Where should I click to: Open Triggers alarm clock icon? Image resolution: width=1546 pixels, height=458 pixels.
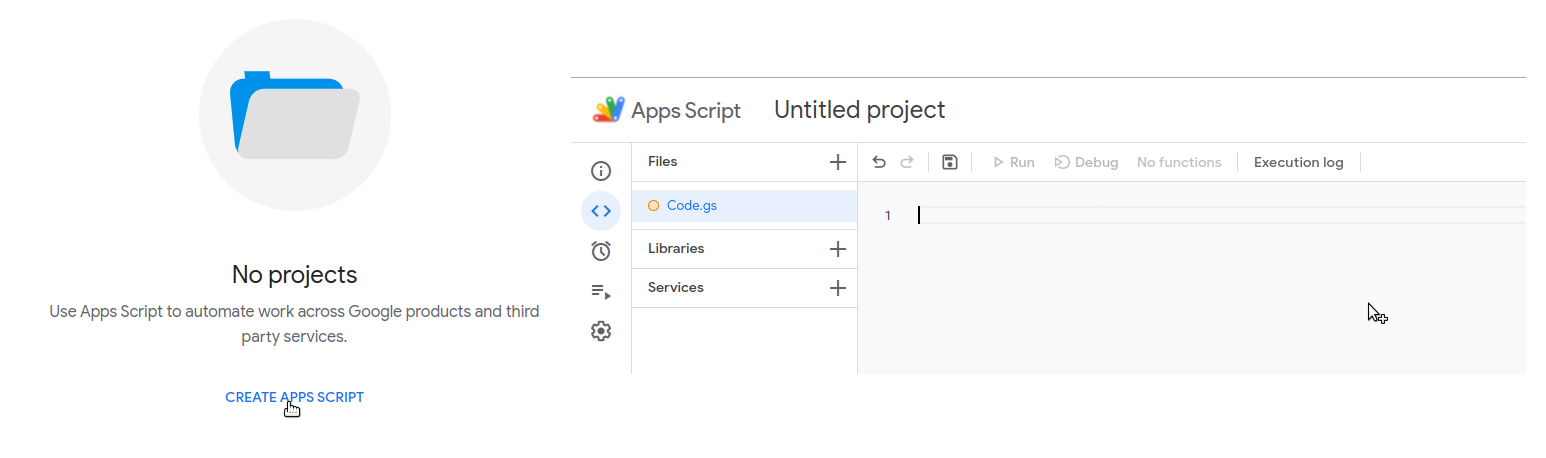601,251
